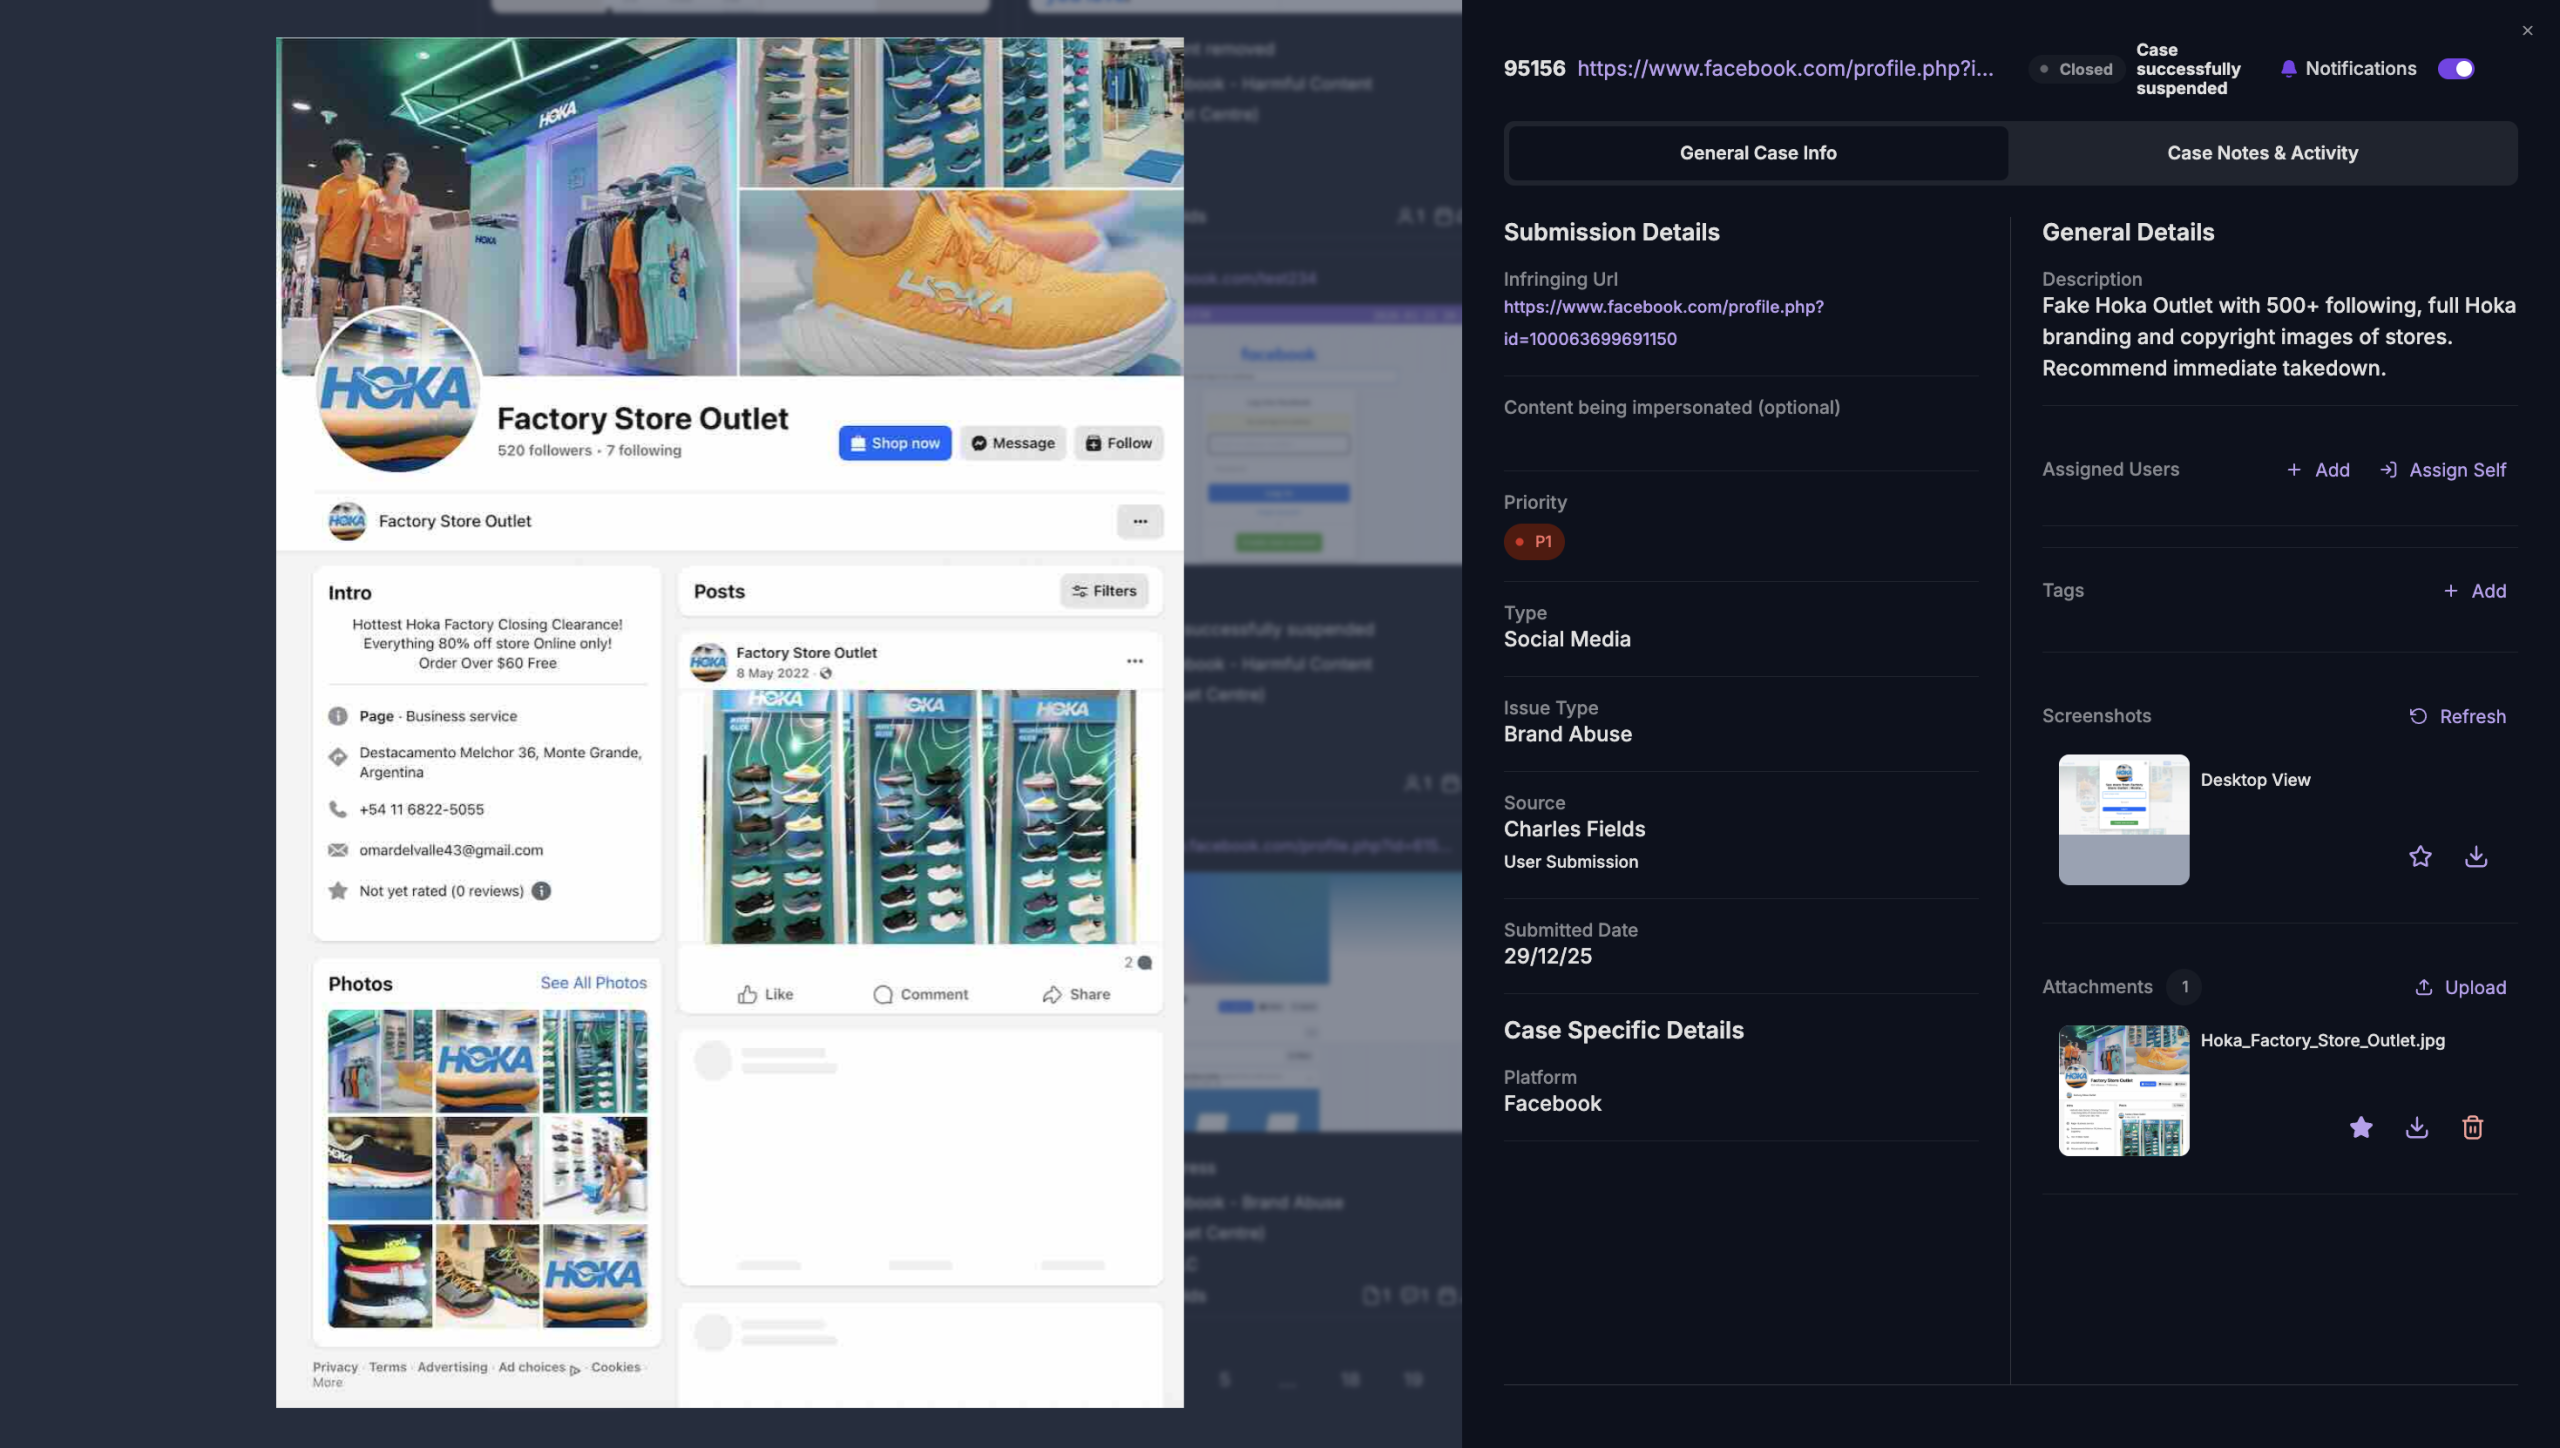Click the 7 following text
The image size is (2560, 1448).
[643, 450]
